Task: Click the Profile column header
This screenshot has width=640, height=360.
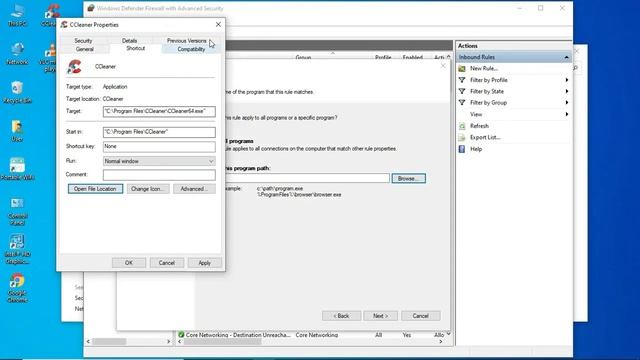Action: tap(383, 58)
